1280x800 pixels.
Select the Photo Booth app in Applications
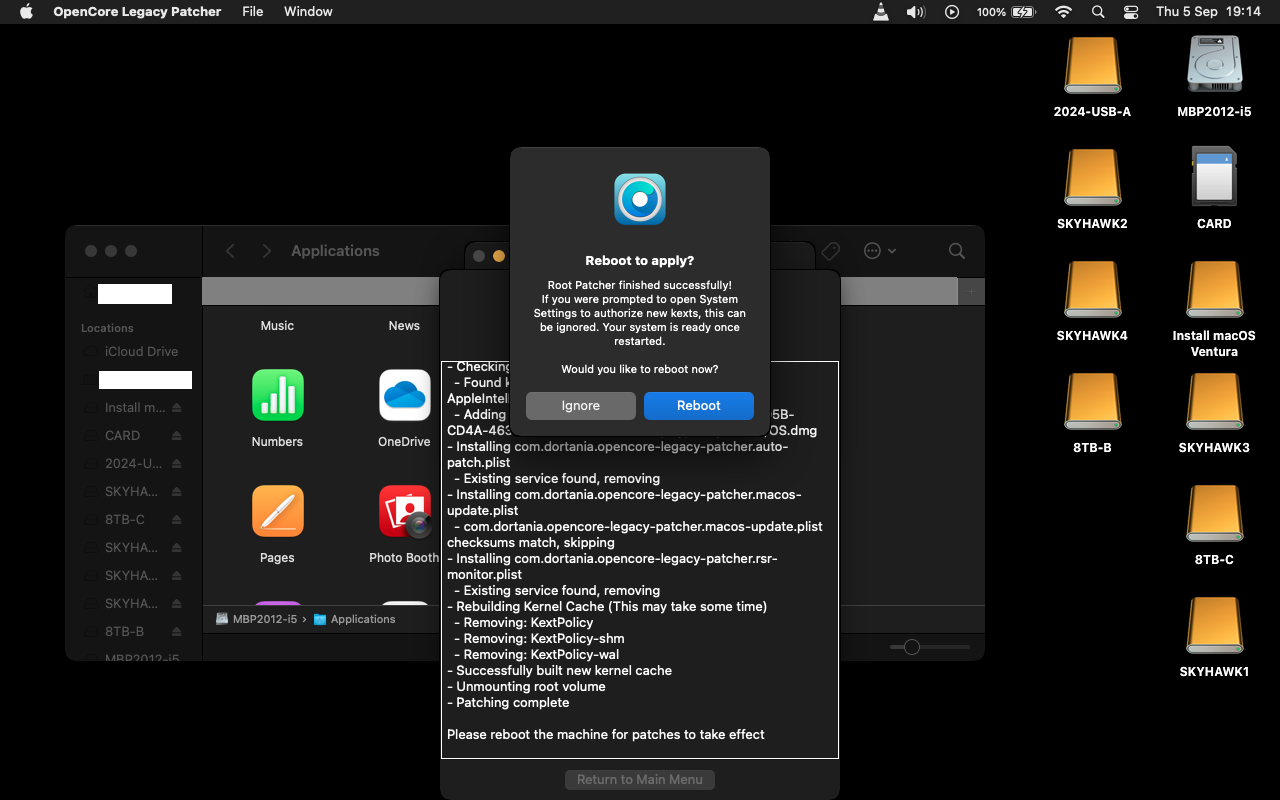click(x=404, y=511)
